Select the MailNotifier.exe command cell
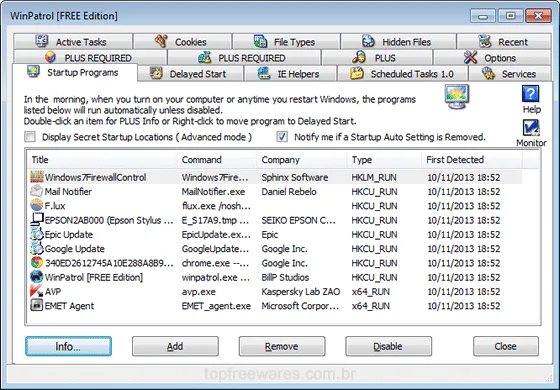This screenshot has width=560, height=390. pos(213,192)
